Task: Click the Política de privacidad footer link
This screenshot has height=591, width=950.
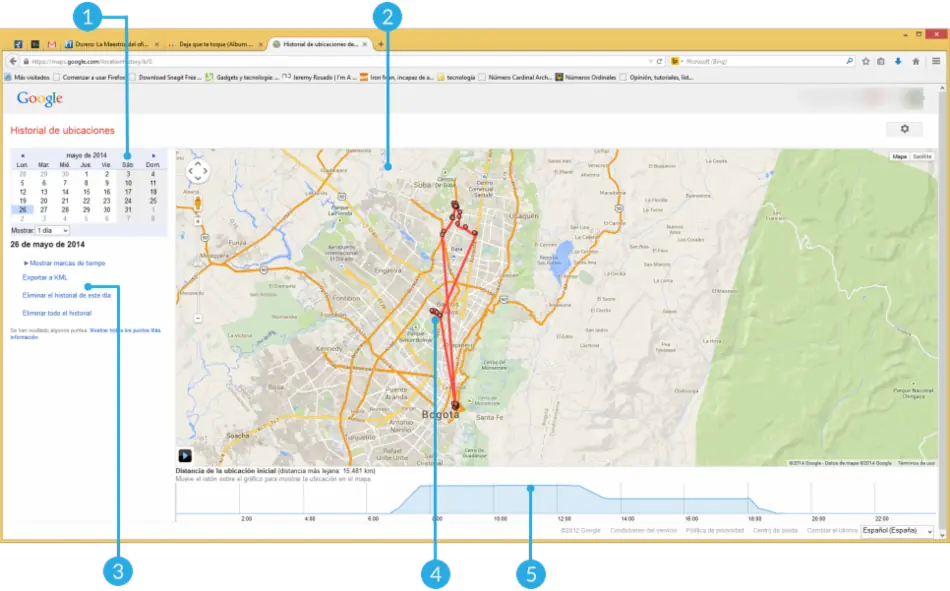Action: click(714, 530)
